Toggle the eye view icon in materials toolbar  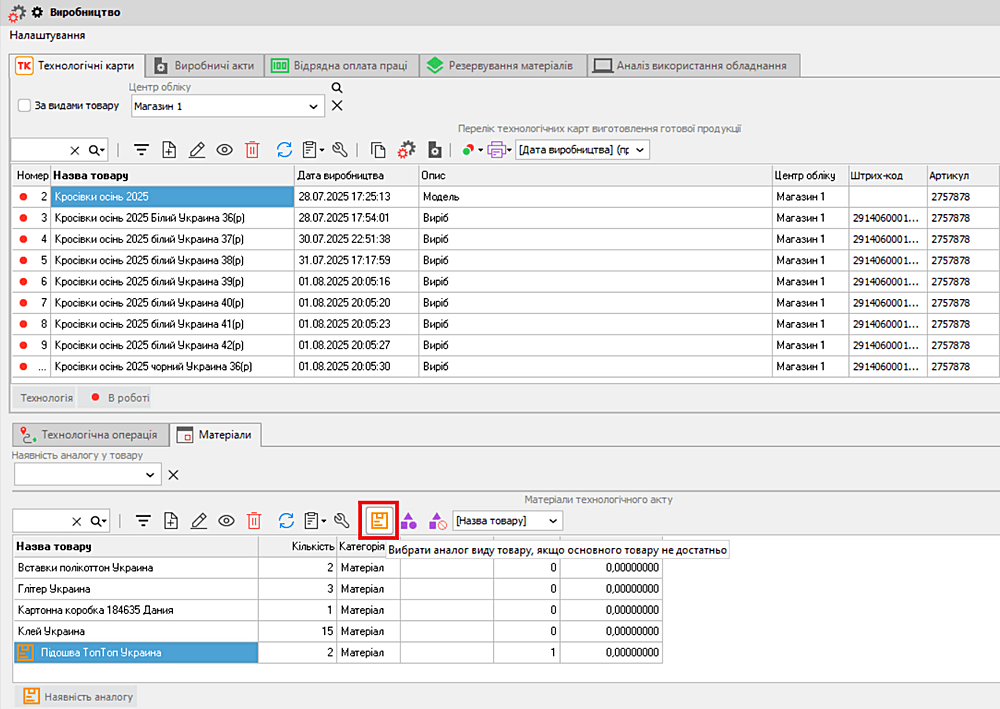coord(226,520)
